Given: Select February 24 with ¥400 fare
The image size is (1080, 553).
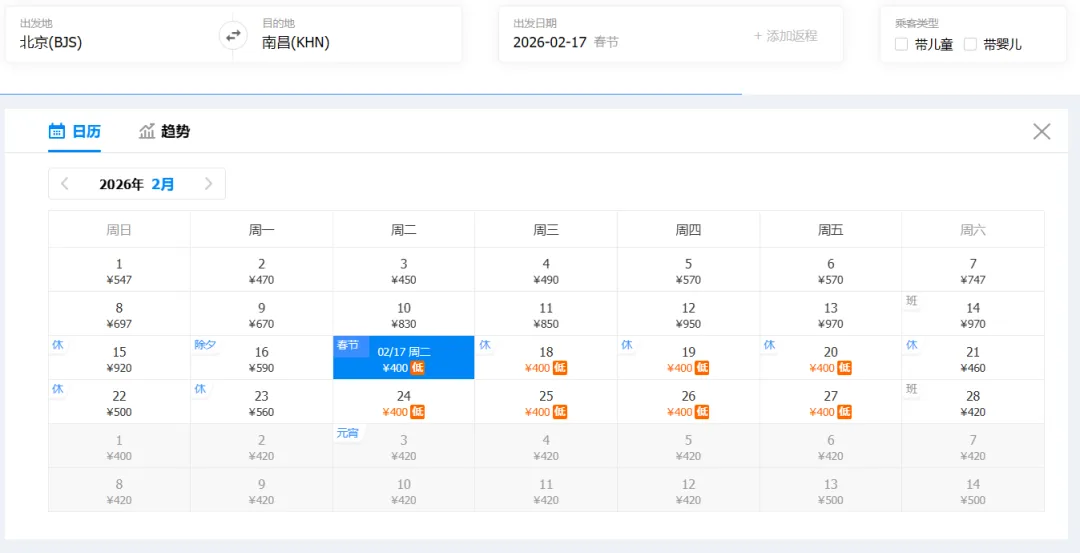Looking at the screenshot, I should click(x=404, y=402).
